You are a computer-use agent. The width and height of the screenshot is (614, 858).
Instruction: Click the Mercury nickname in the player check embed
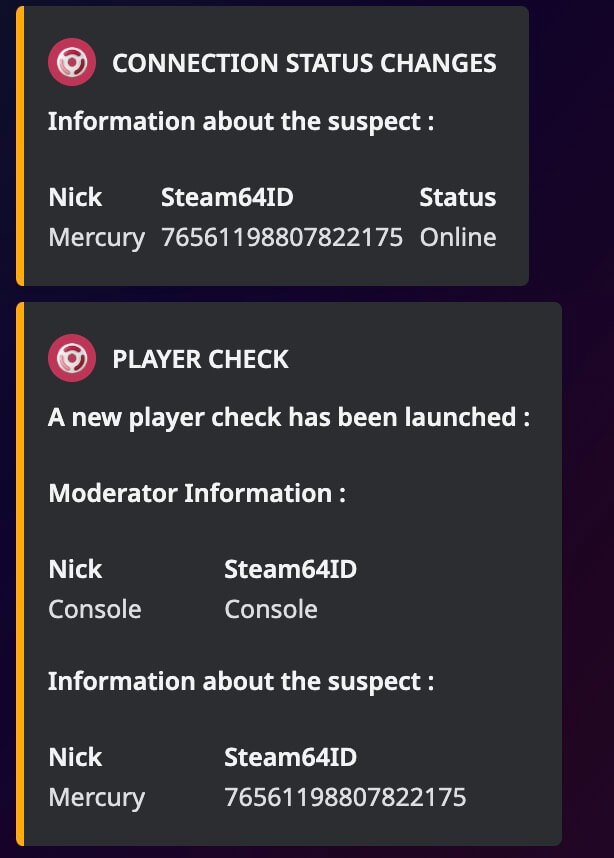(96, 797)
